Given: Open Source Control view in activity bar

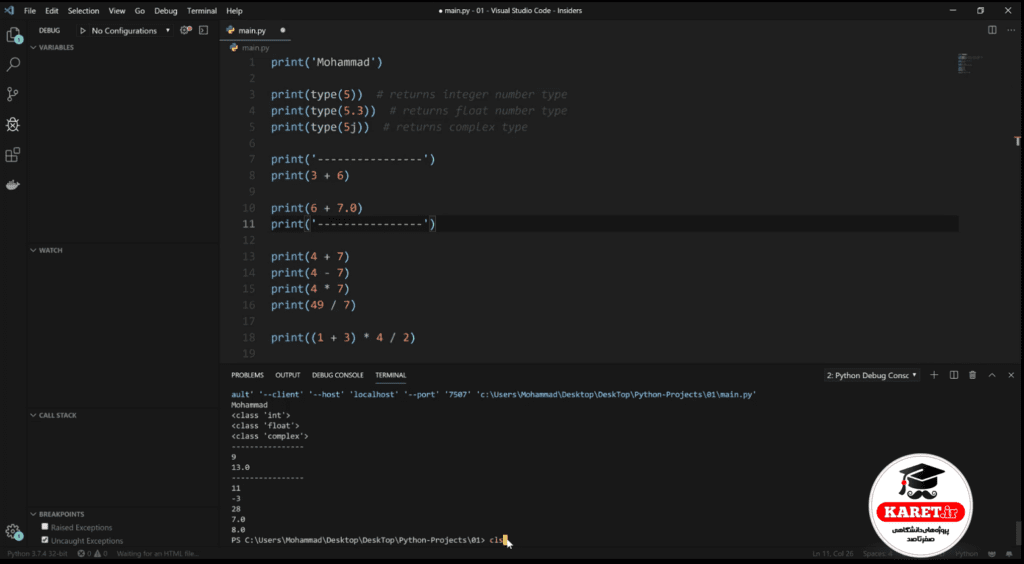Looking at the screenshot, I should coord(13,95).
